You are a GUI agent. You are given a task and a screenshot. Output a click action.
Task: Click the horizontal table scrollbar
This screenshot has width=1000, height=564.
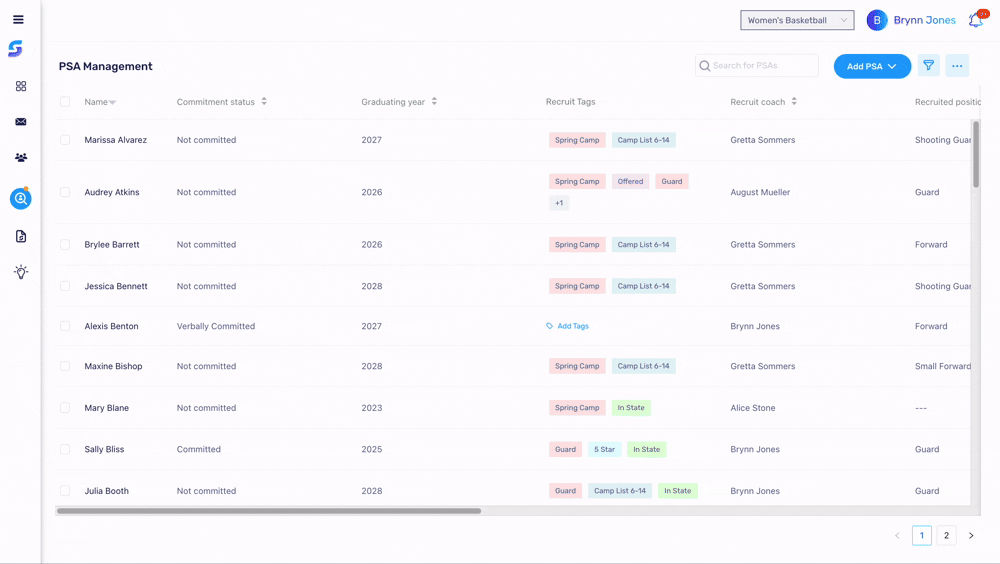click(x=268, y=511)
